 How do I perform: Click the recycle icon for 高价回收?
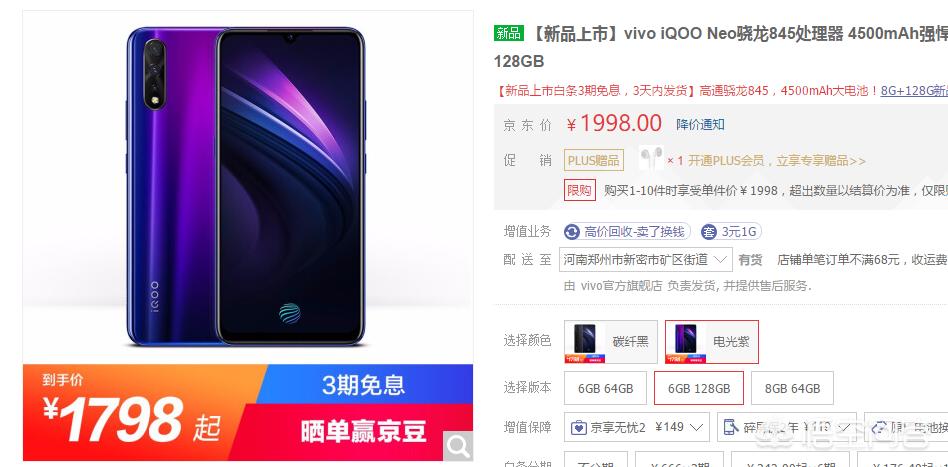[571, 232]
